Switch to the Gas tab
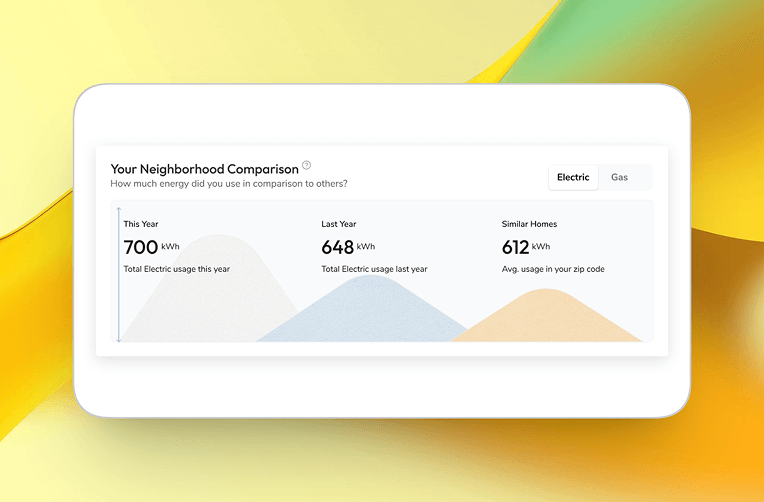 click(x=620, y=177)
